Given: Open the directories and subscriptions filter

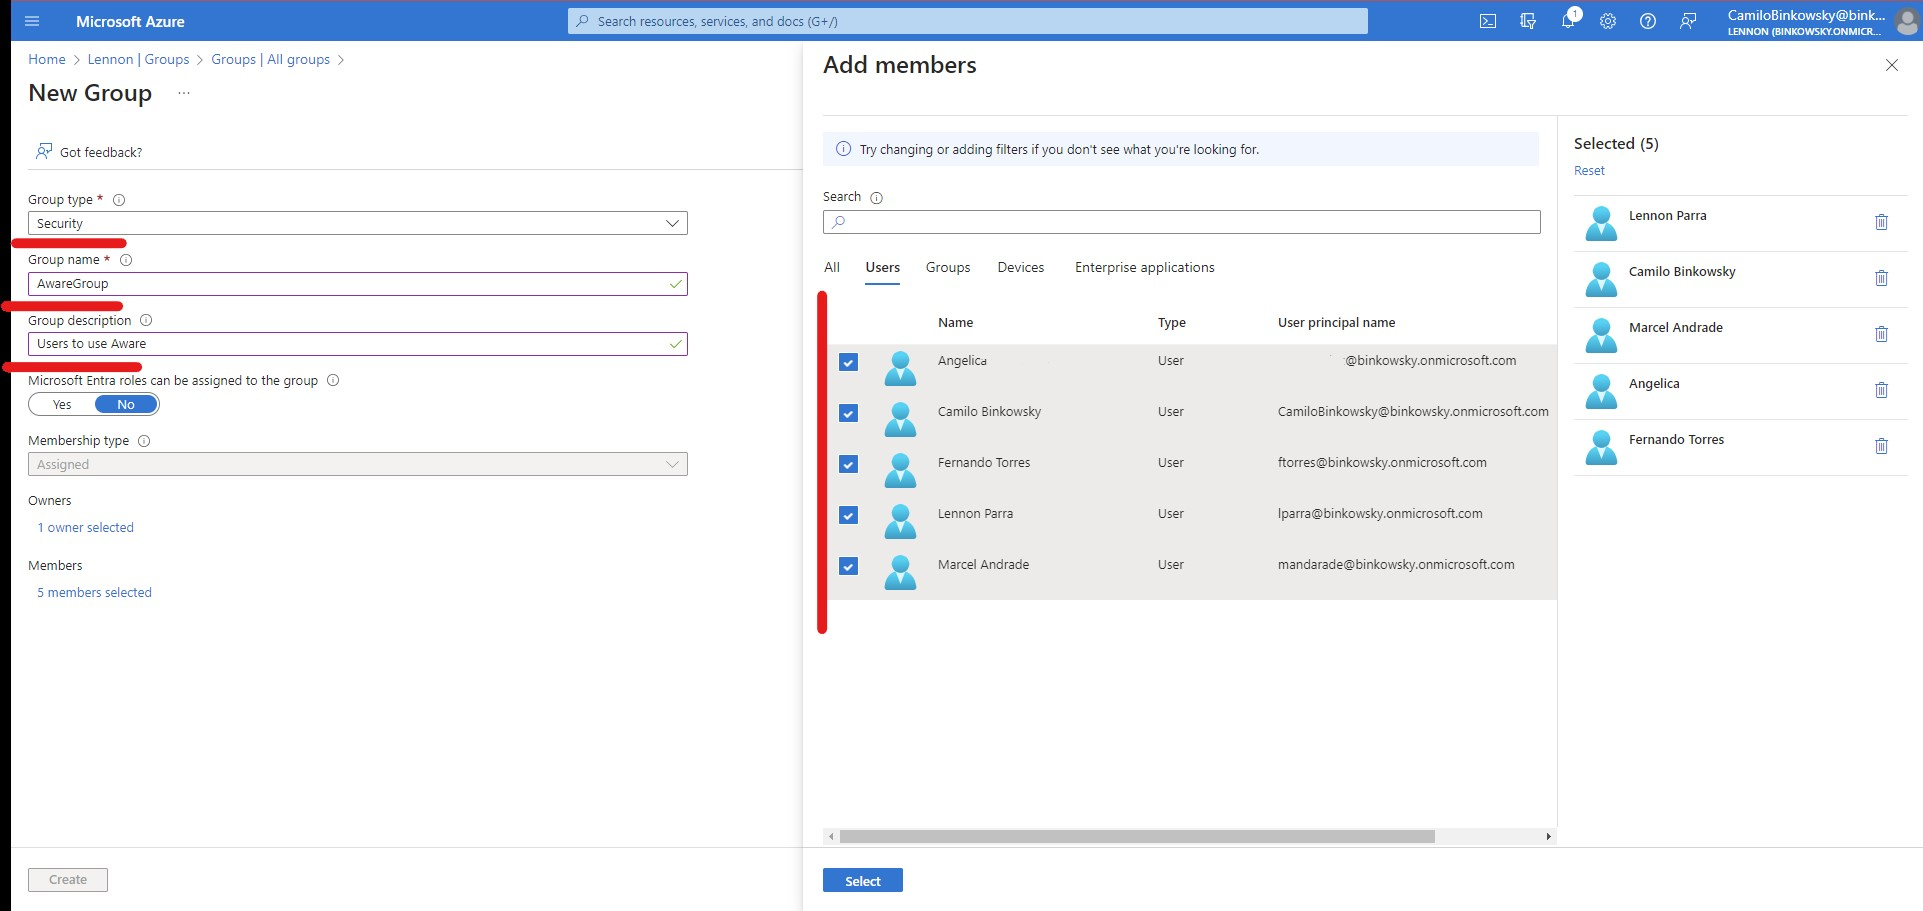Looking at the screenshot, I should point(1528,21).
